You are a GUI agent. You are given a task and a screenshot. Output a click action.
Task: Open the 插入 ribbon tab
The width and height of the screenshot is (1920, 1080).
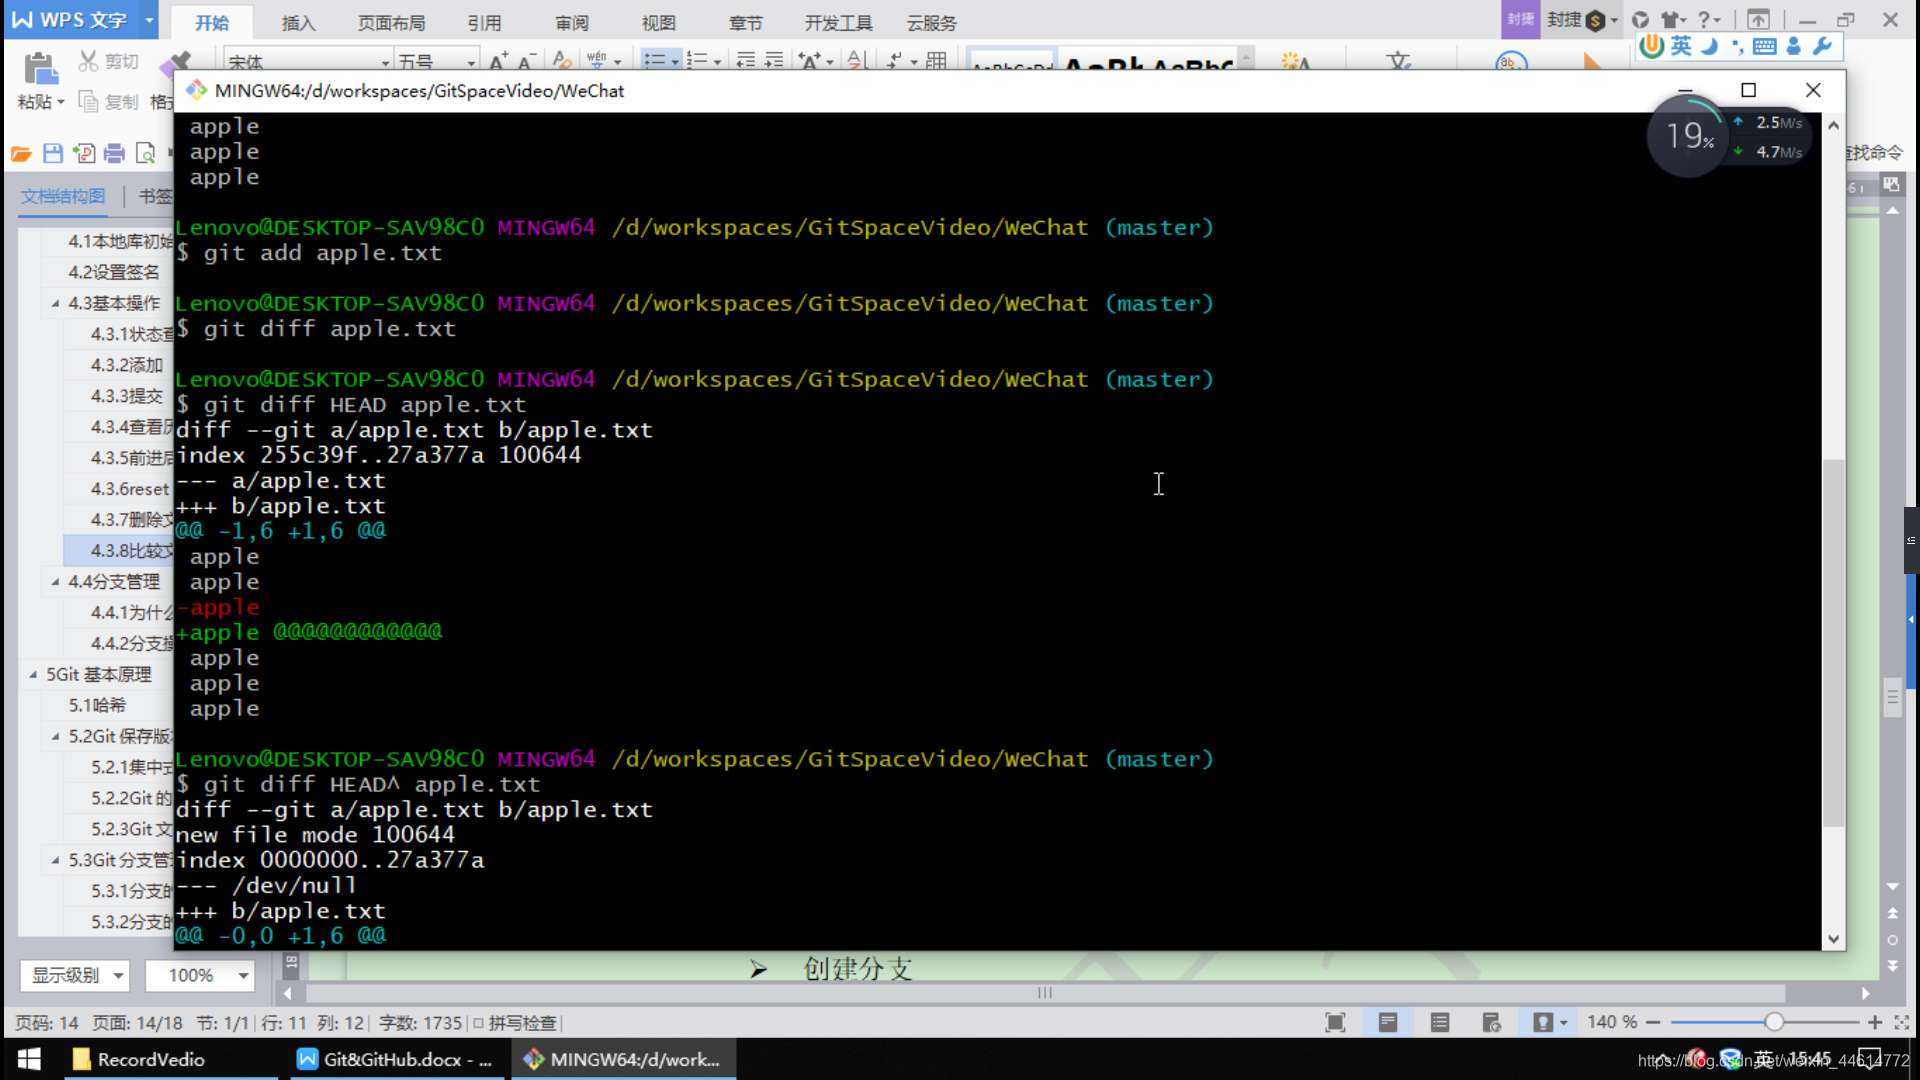(x=298, y=22)
